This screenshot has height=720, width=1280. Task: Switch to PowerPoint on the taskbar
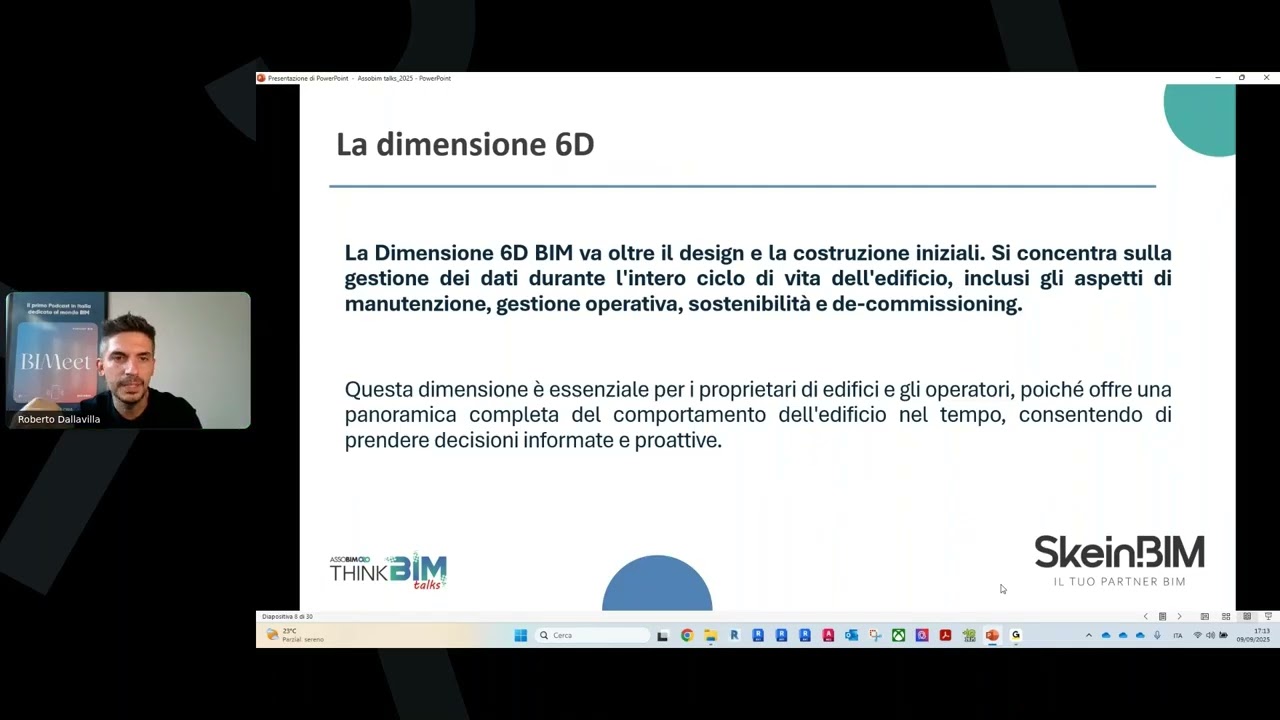[992, 635]
